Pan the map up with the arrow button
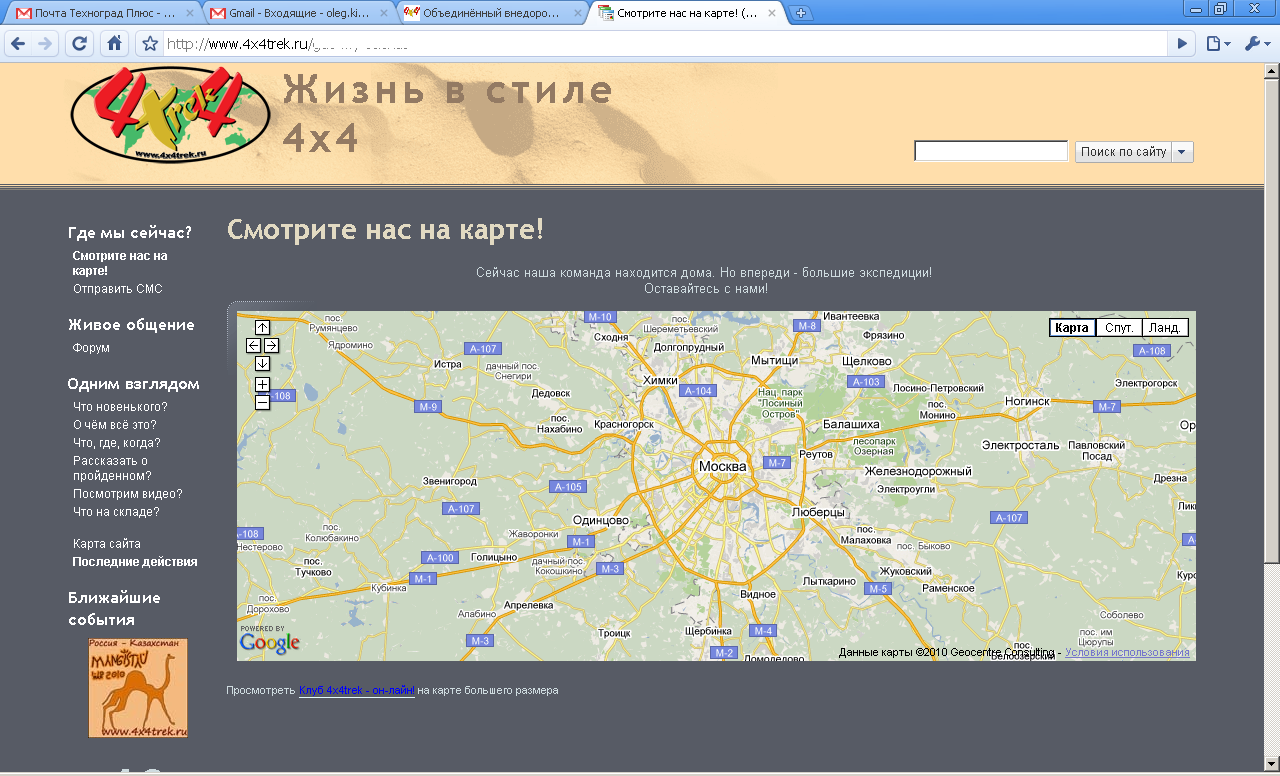The image size is (1280, 776). tap(262, 327)
